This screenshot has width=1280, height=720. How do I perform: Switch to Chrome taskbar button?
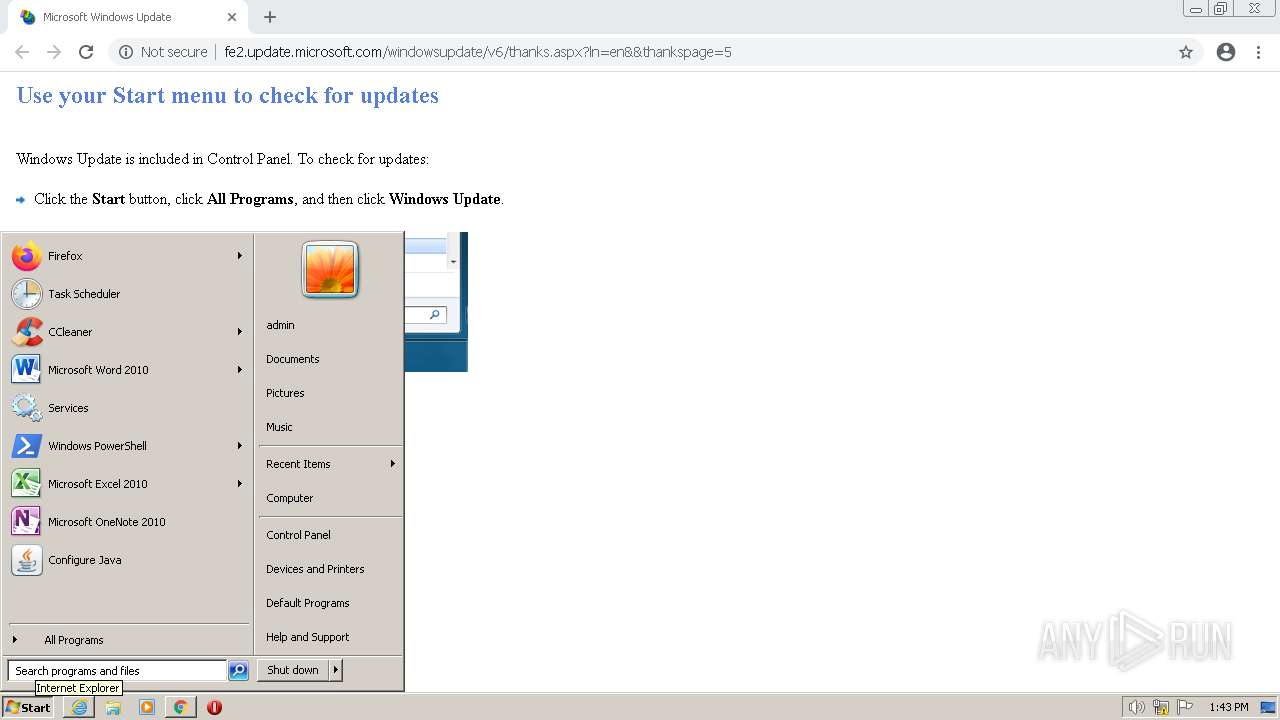(x=180, y=707)
